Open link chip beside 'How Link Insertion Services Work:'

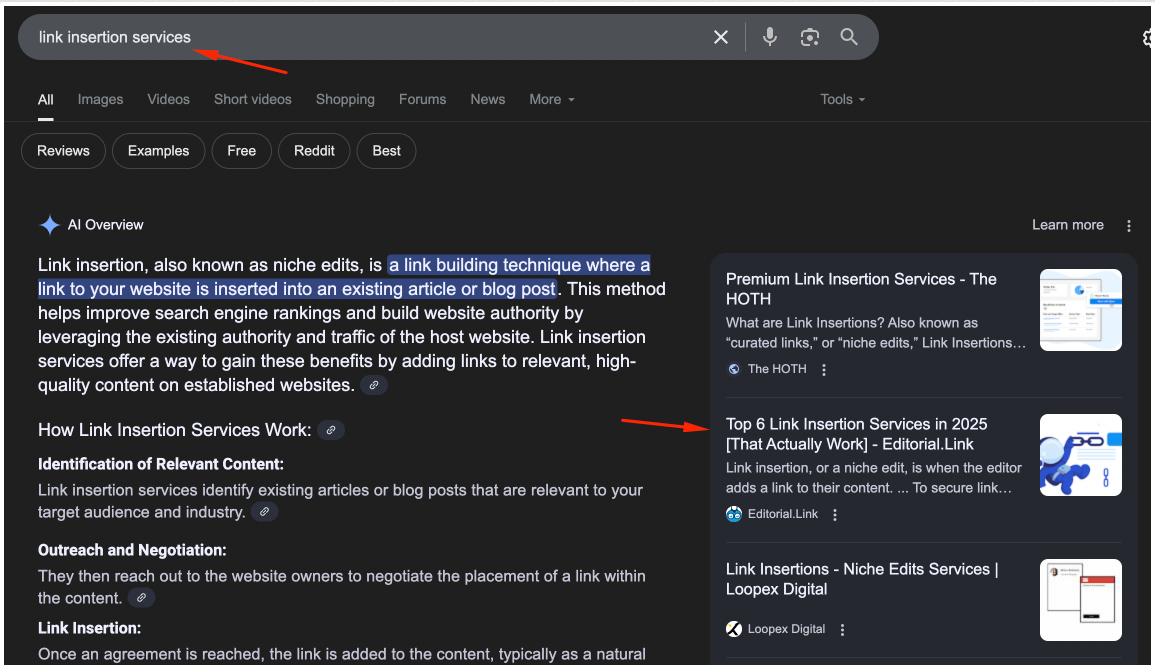[331, 430]
